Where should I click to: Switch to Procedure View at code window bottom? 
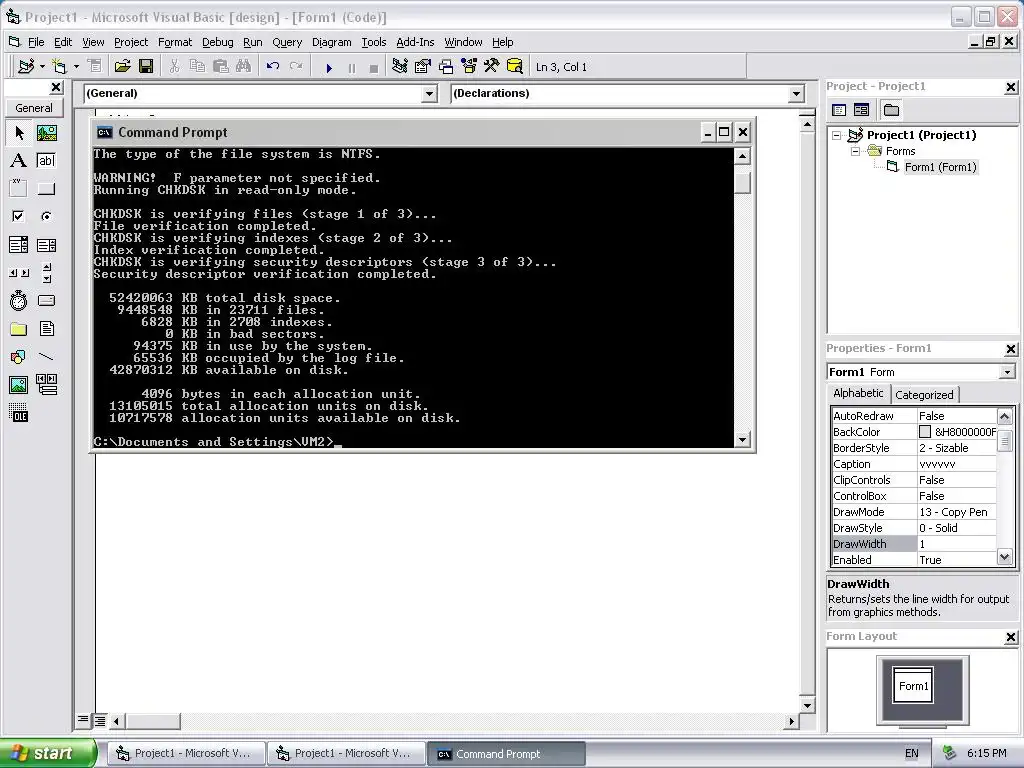(x=83, y=720)
